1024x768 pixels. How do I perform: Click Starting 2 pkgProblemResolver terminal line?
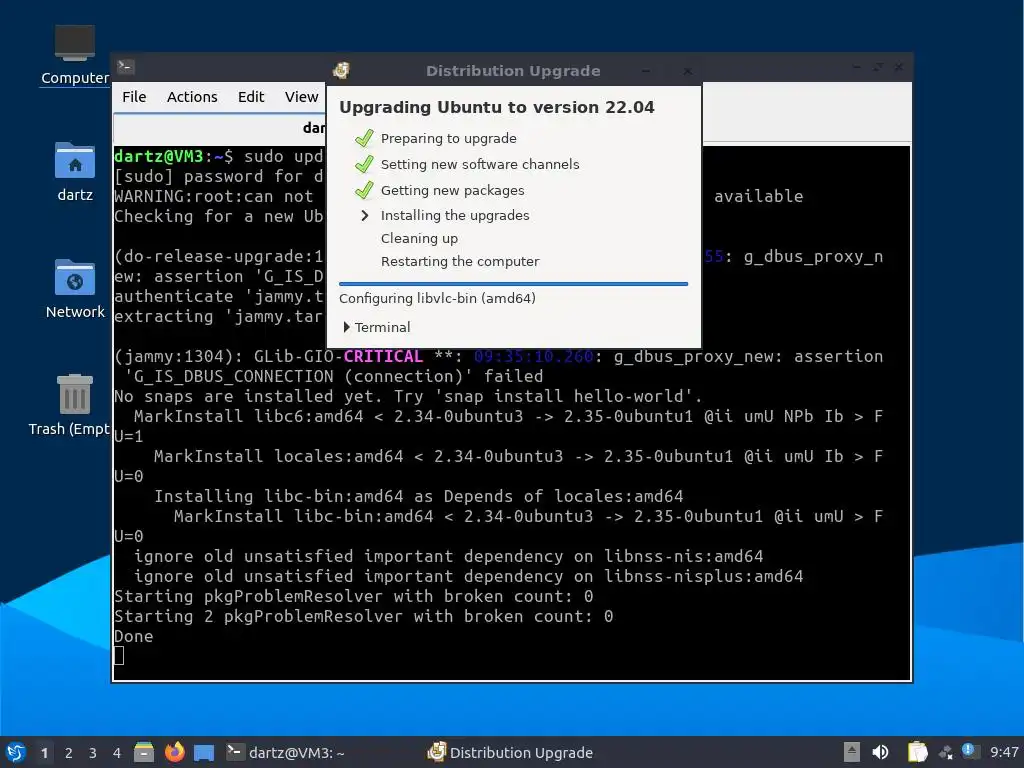coord(364,616)
